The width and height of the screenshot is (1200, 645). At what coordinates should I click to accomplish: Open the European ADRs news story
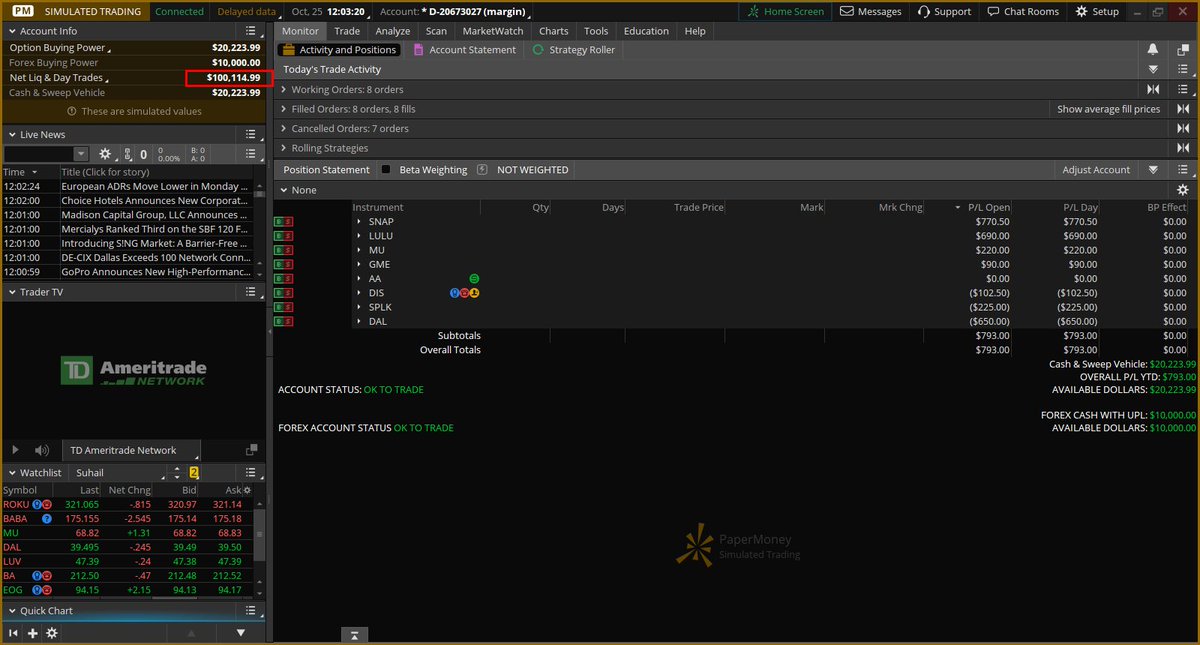(x=155, y=186)
